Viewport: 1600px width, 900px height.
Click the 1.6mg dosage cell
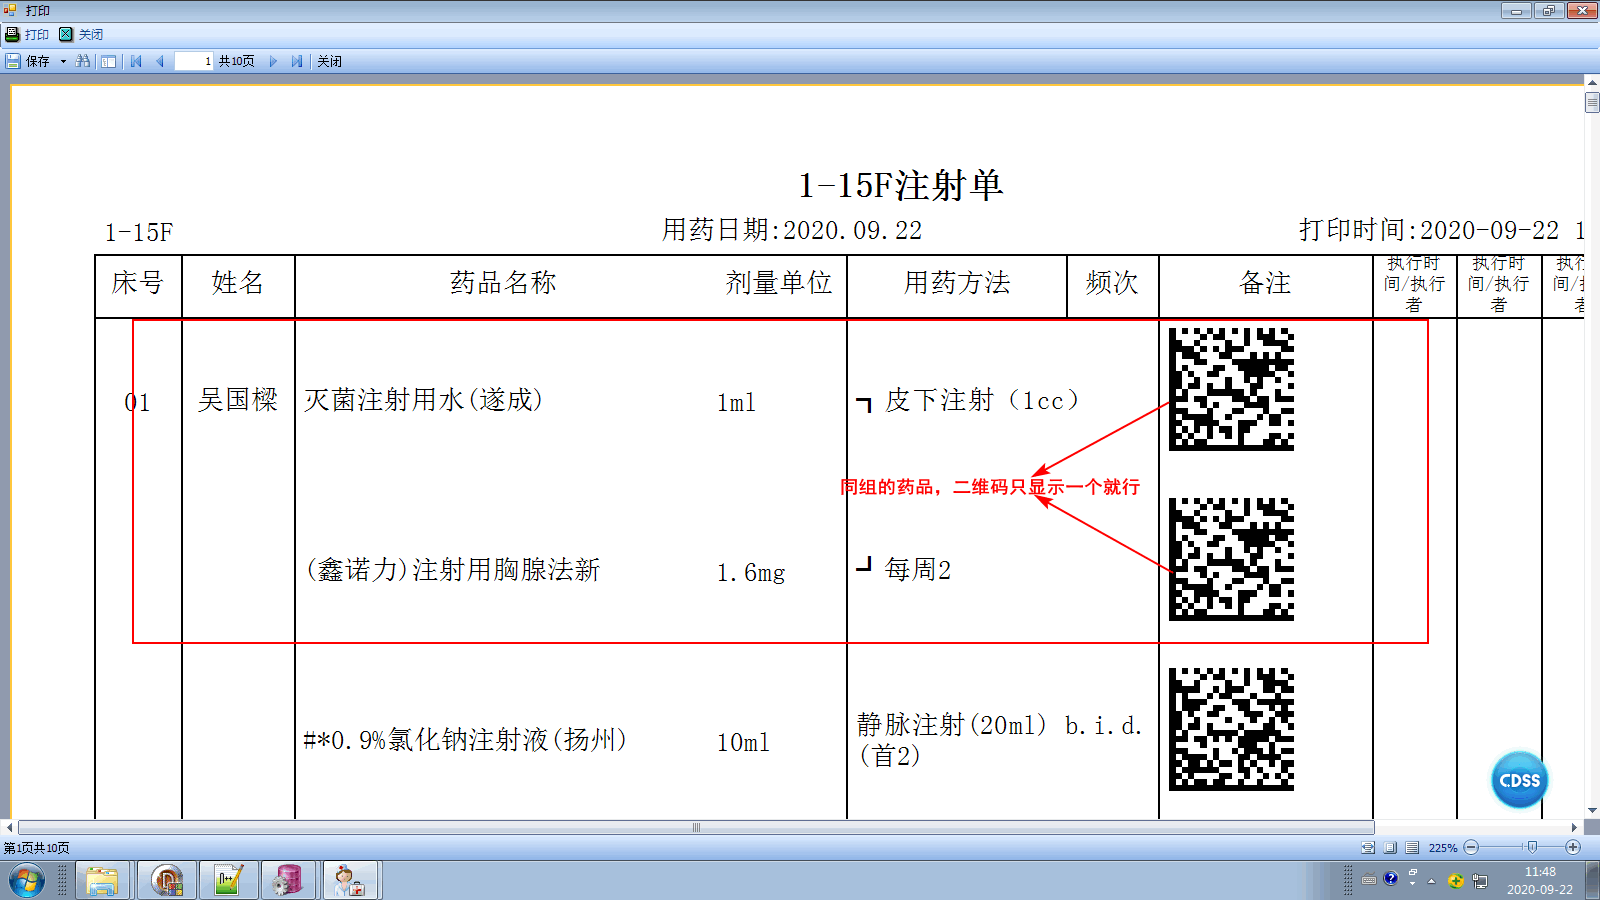(751, 573)
